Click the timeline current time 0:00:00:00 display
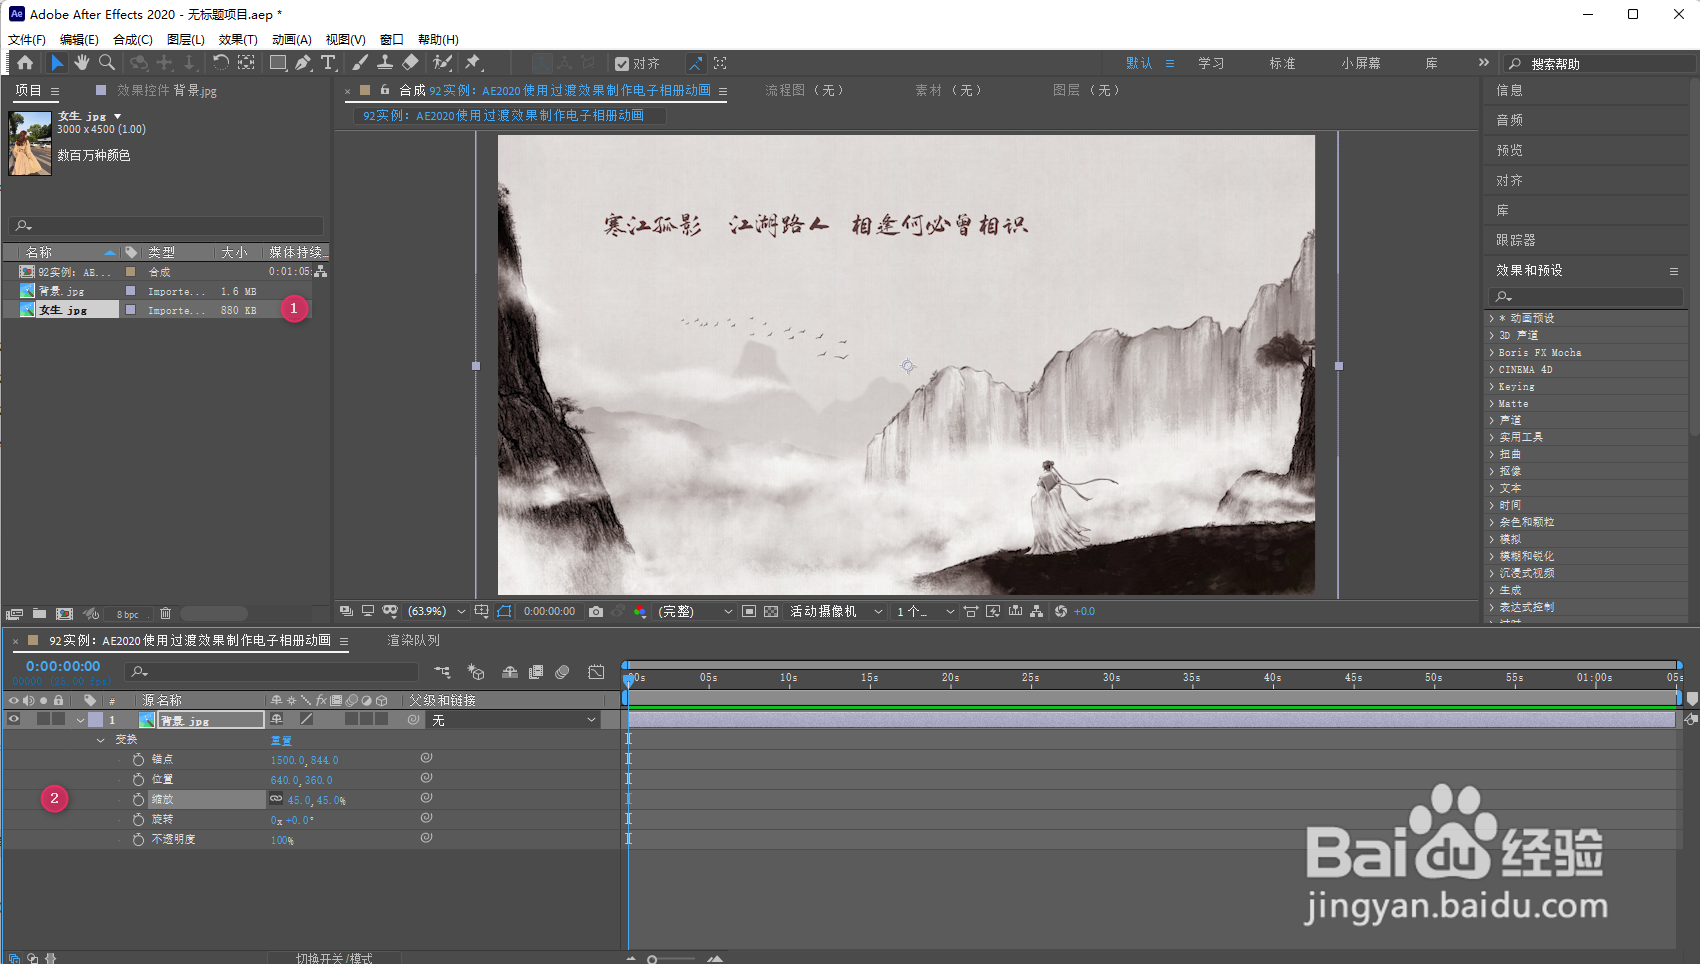 pyautogui.click(x=63, y=666)
